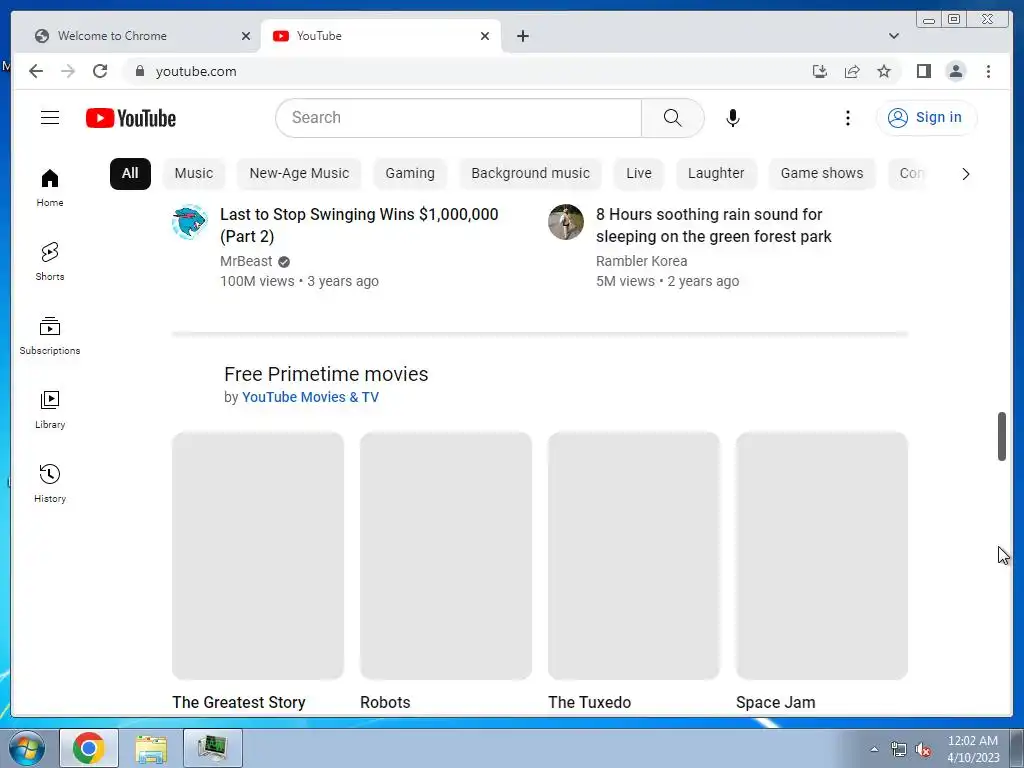Image resolution: width=1024 pixels, height=768 pixels.
Task: Click the Robots movie thumbnail
Action: (x=445, y=556)
